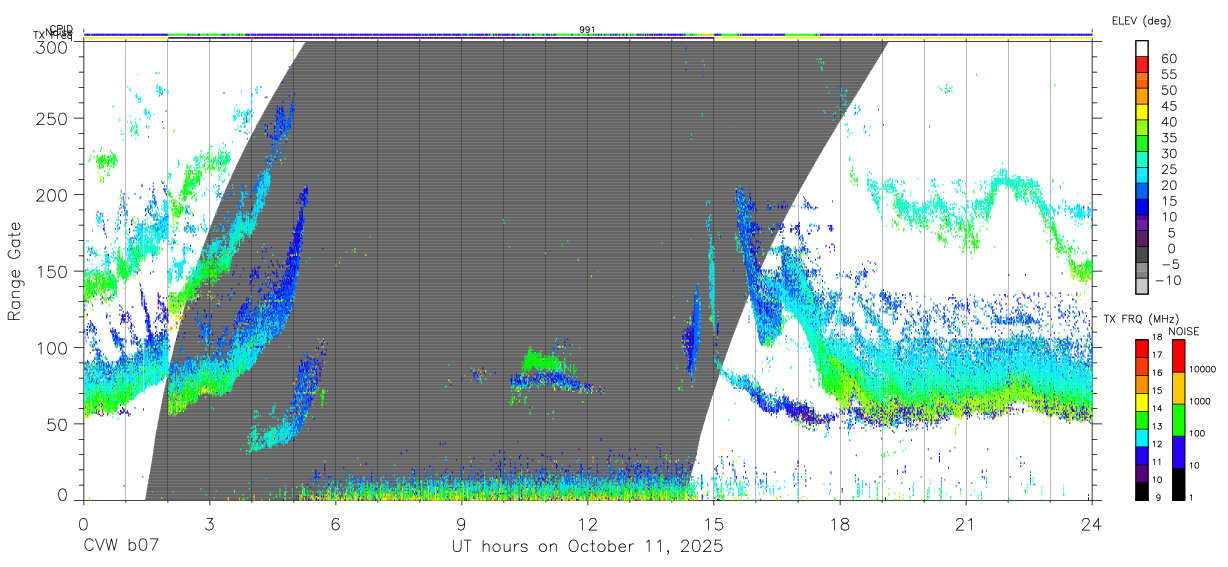Select the green NOISE swatch between 100 and 1000
The width and height of the screenshot is (1228, 567).
[x=1179, y=419]
